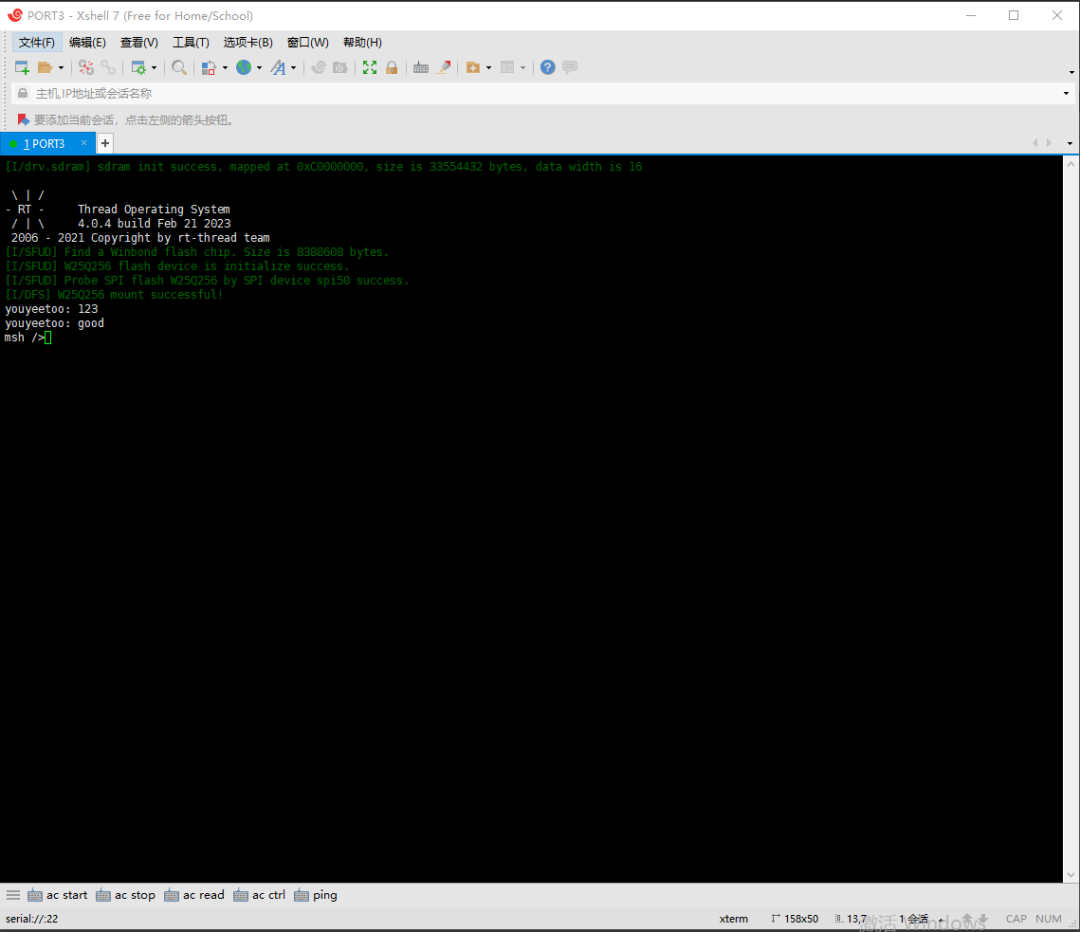Click the color scheme icon

coord(209,68)
